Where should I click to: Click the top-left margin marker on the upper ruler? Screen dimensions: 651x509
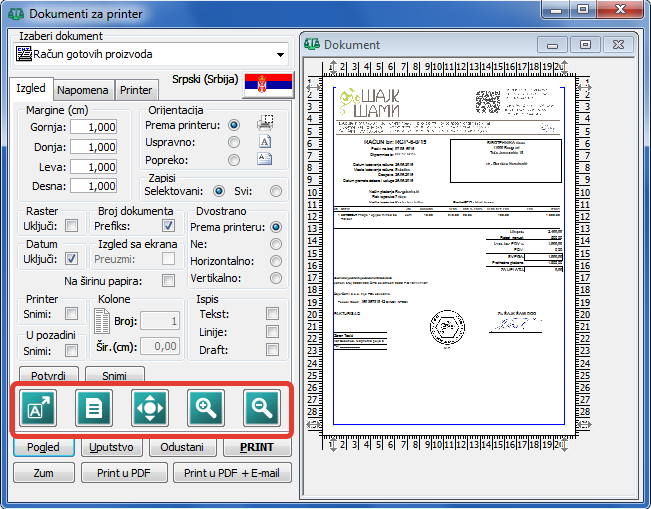[333, 67]
